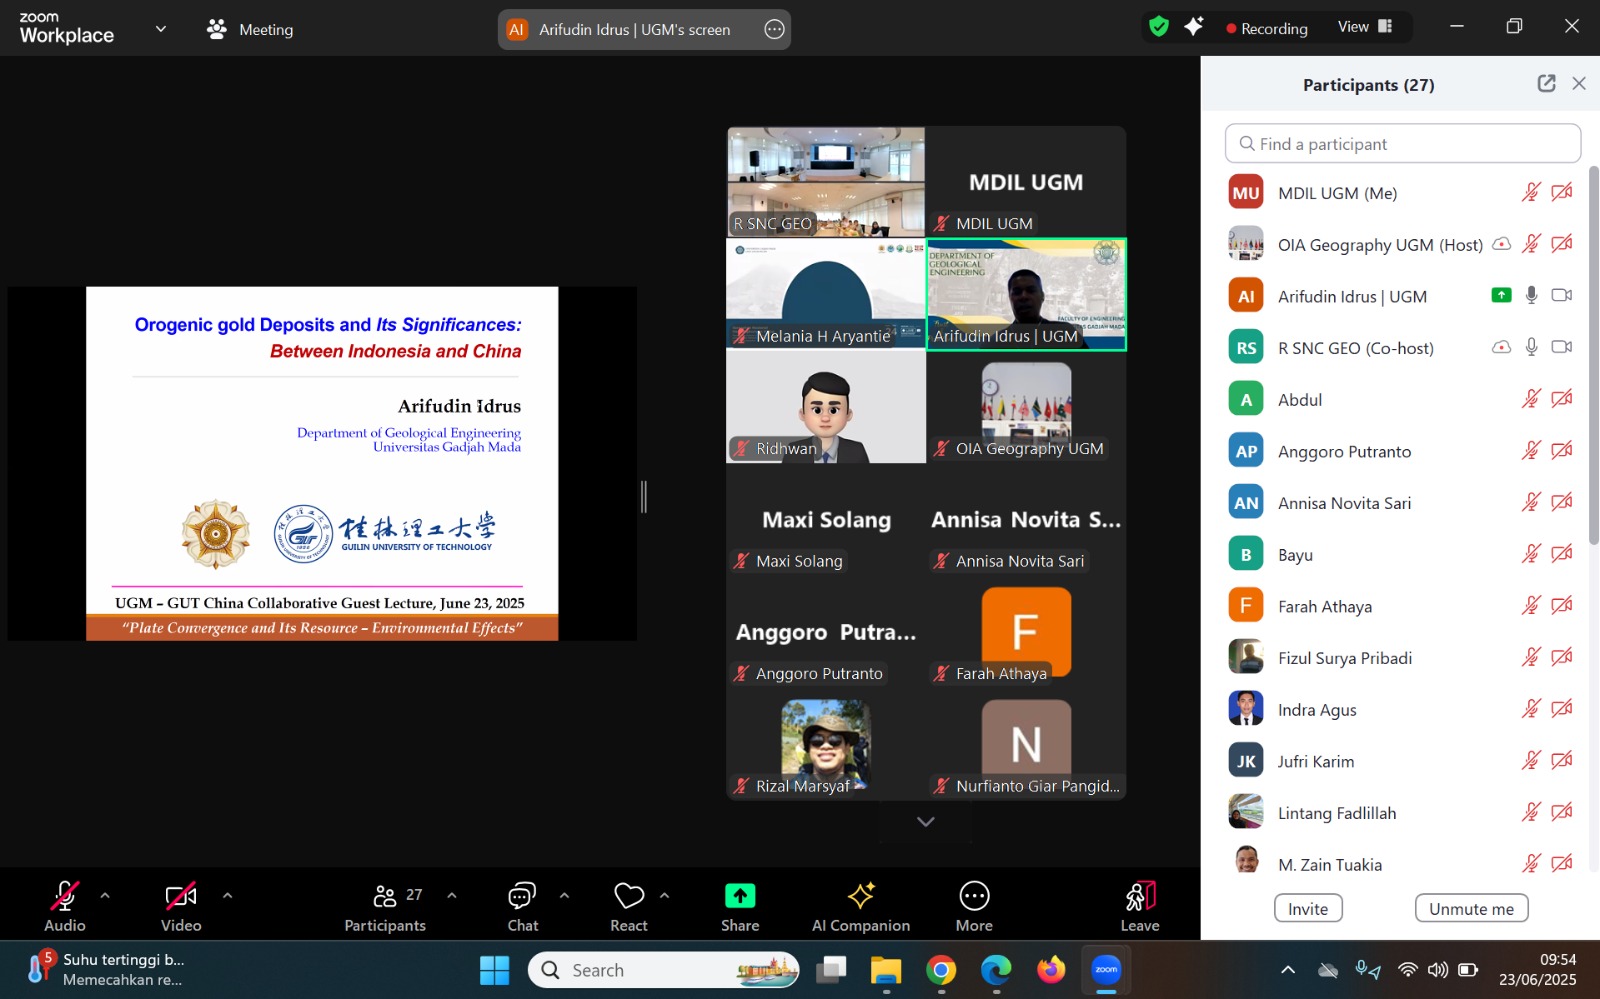Open audio options arrow next to Audio
This screenshot has height=999, width=1600.
pos(105,895)
